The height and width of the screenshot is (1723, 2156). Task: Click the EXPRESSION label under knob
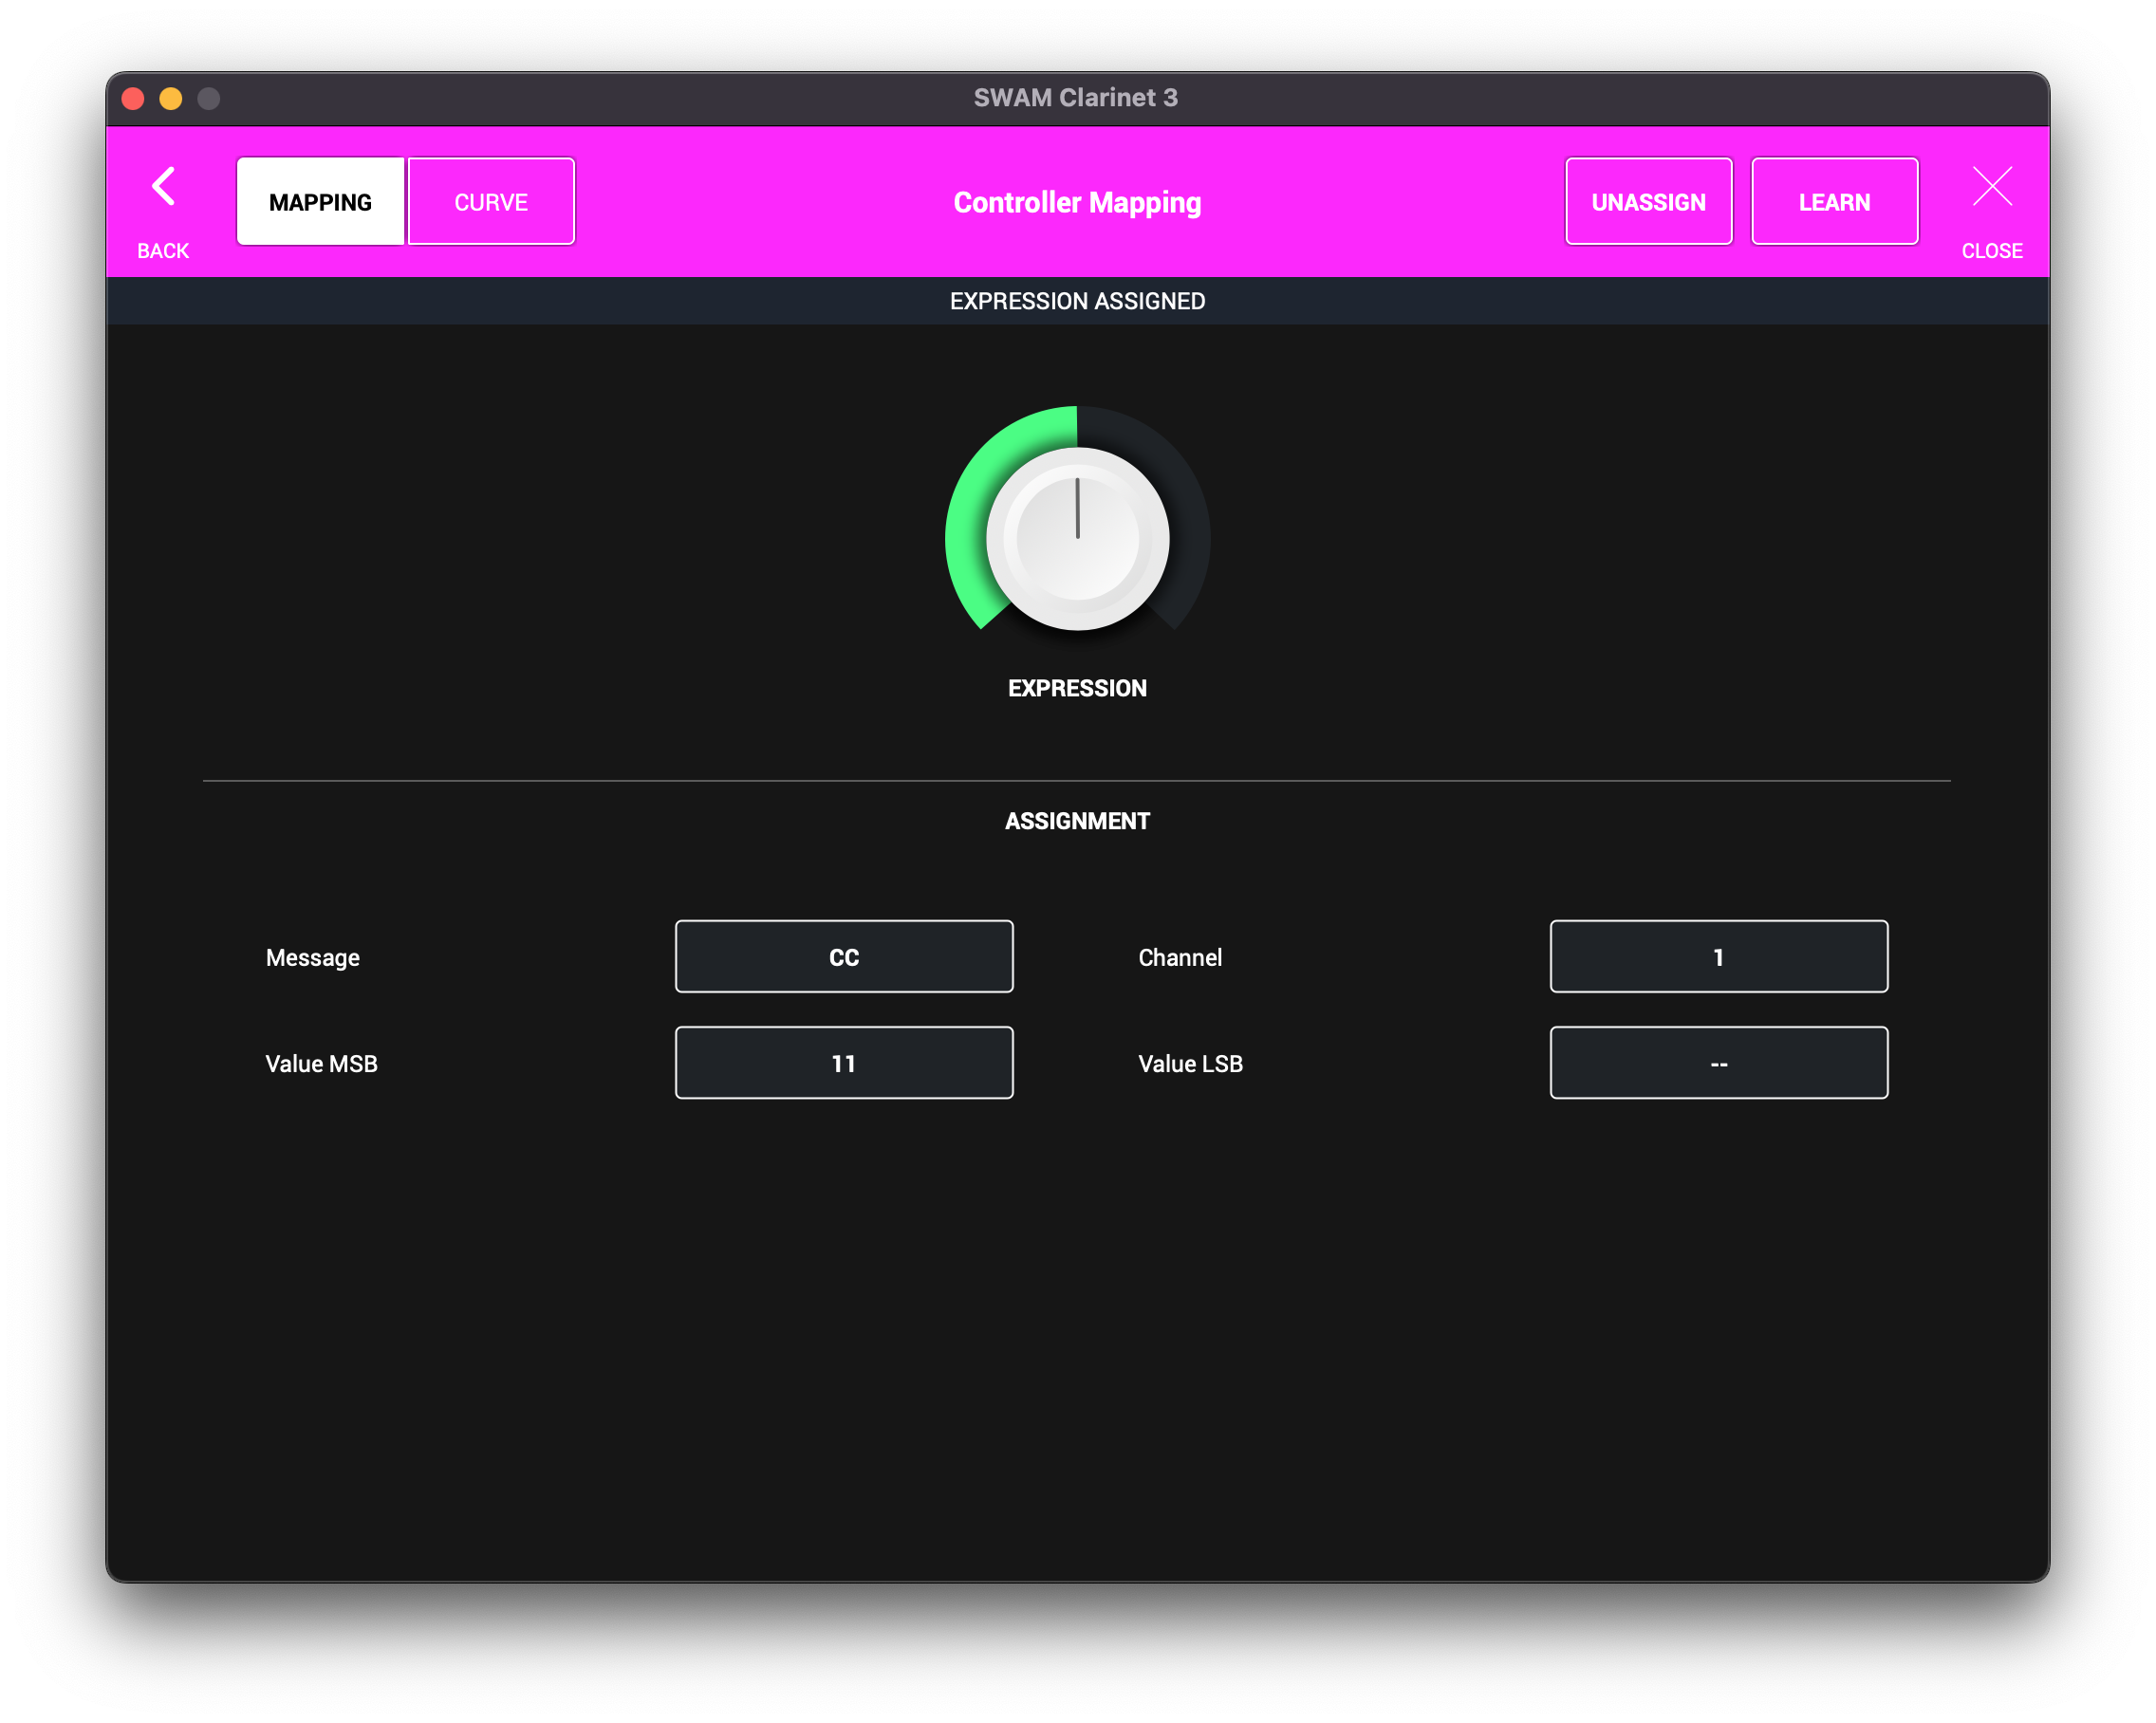(1077, 688)
